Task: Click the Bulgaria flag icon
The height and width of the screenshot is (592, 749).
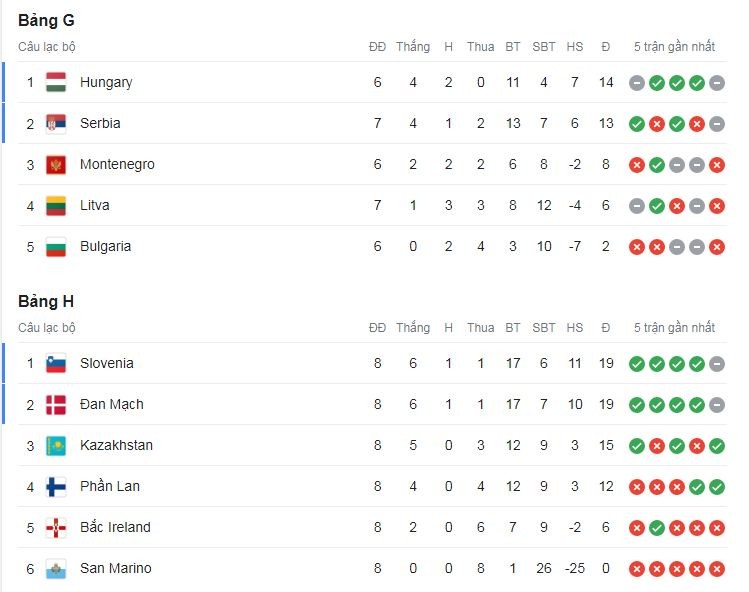Action: tap(56, 246)
